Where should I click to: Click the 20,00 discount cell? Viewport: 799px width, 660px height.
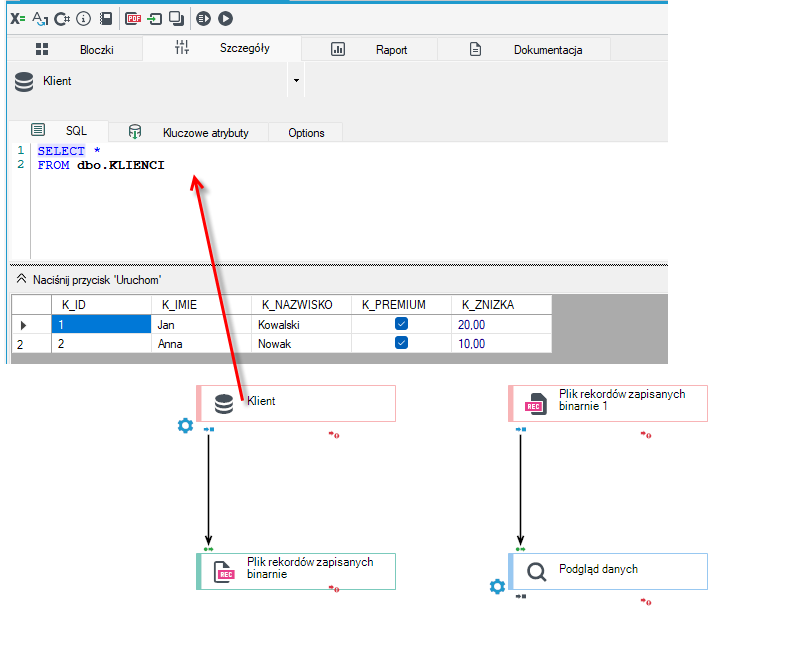coord(501,325)
